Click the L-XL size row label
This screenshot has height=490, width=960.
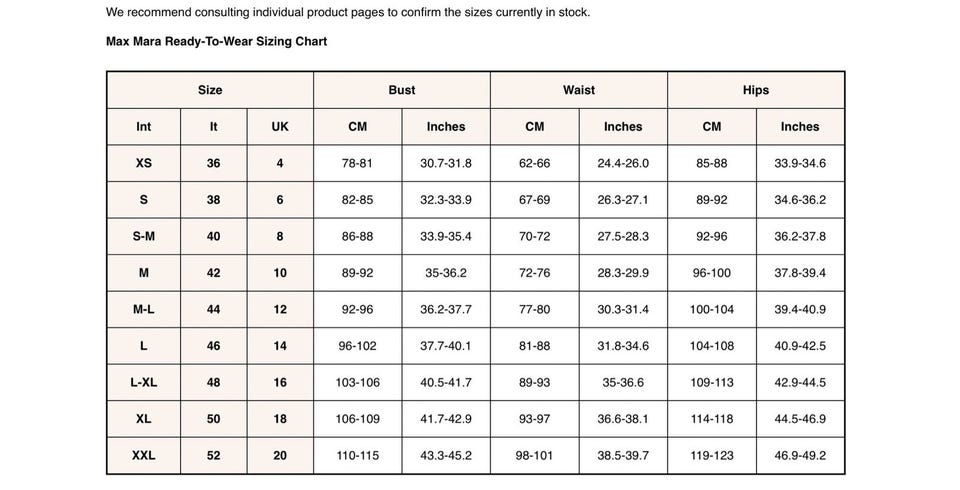144,382
